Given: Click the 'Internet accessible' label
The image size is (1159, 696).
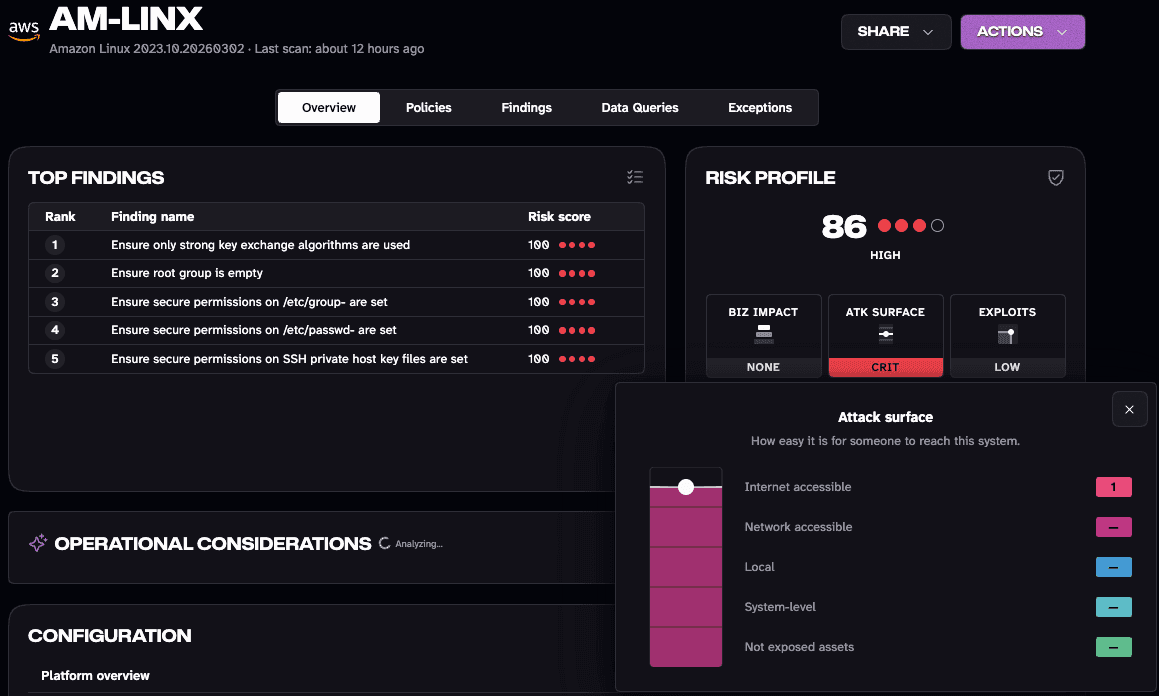Looking at the screenshot, I should pyautogui.click(x=798, y=487).
